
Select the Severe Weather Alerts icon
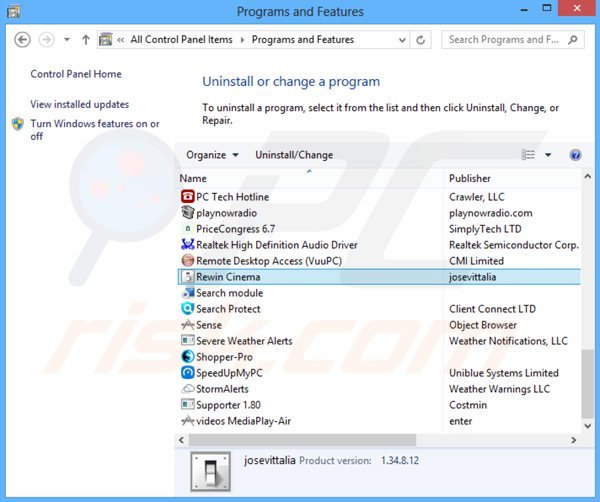point(188,341)
